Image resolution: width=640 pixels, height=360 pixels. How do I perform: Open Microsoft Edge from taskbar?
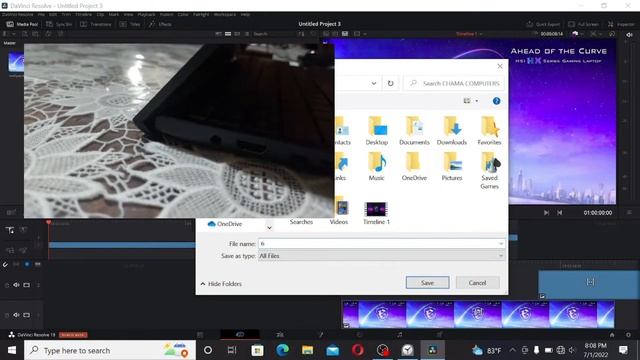tap(282, 350)
